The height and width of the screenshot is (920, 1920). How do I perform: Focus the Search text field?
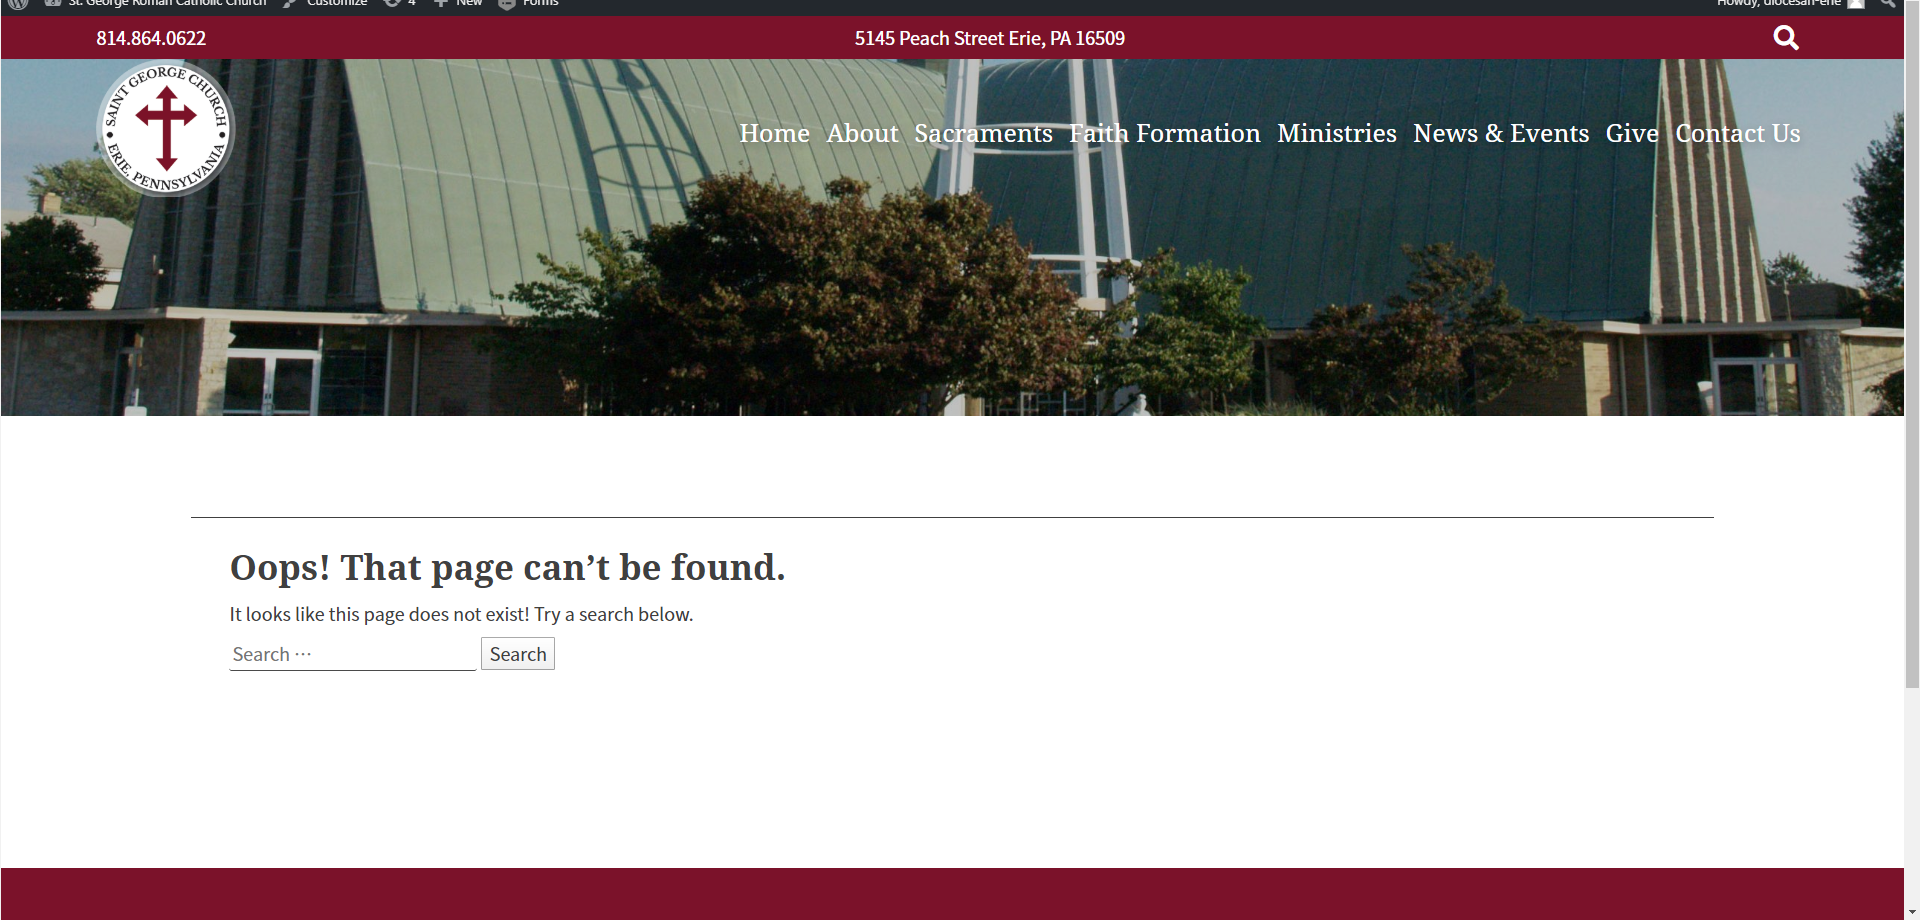pos(353,654)
